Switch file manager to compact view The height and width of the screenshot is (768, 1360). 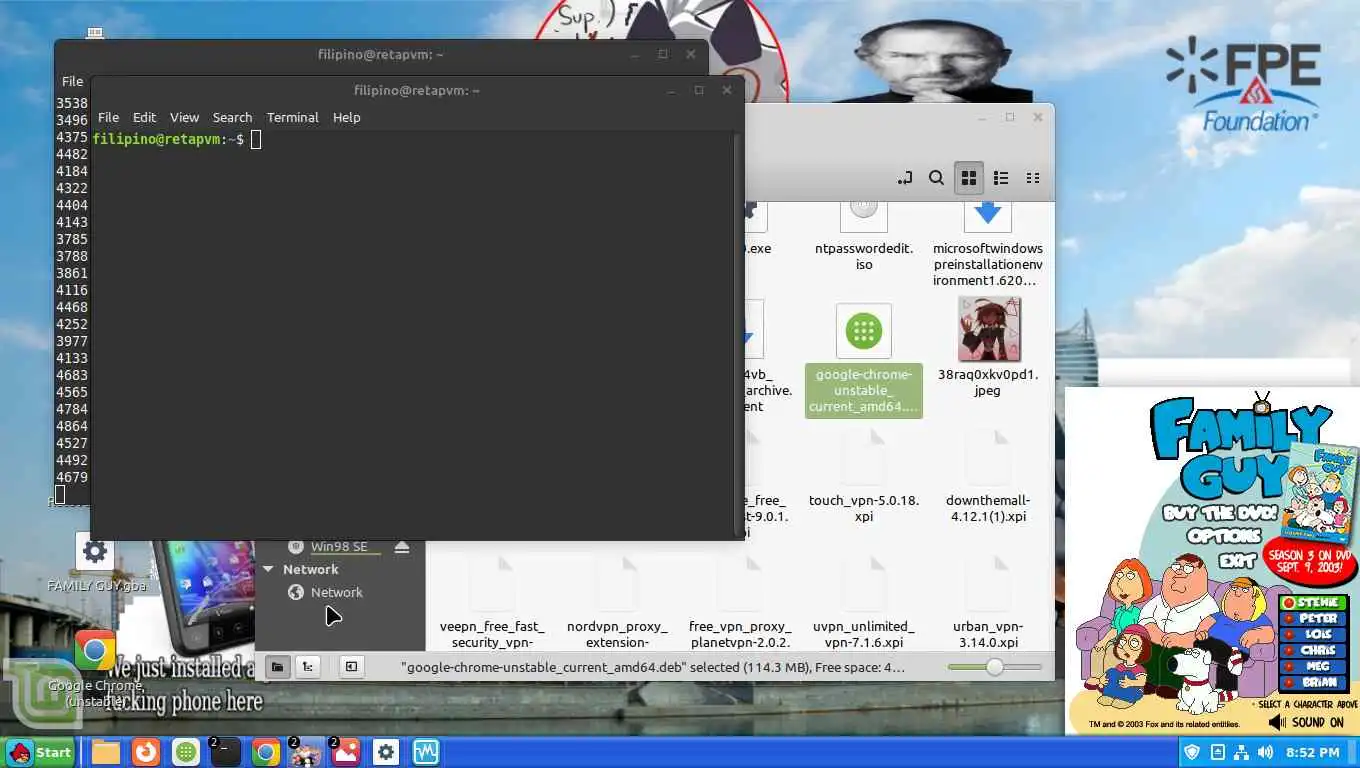(1033, 178)
